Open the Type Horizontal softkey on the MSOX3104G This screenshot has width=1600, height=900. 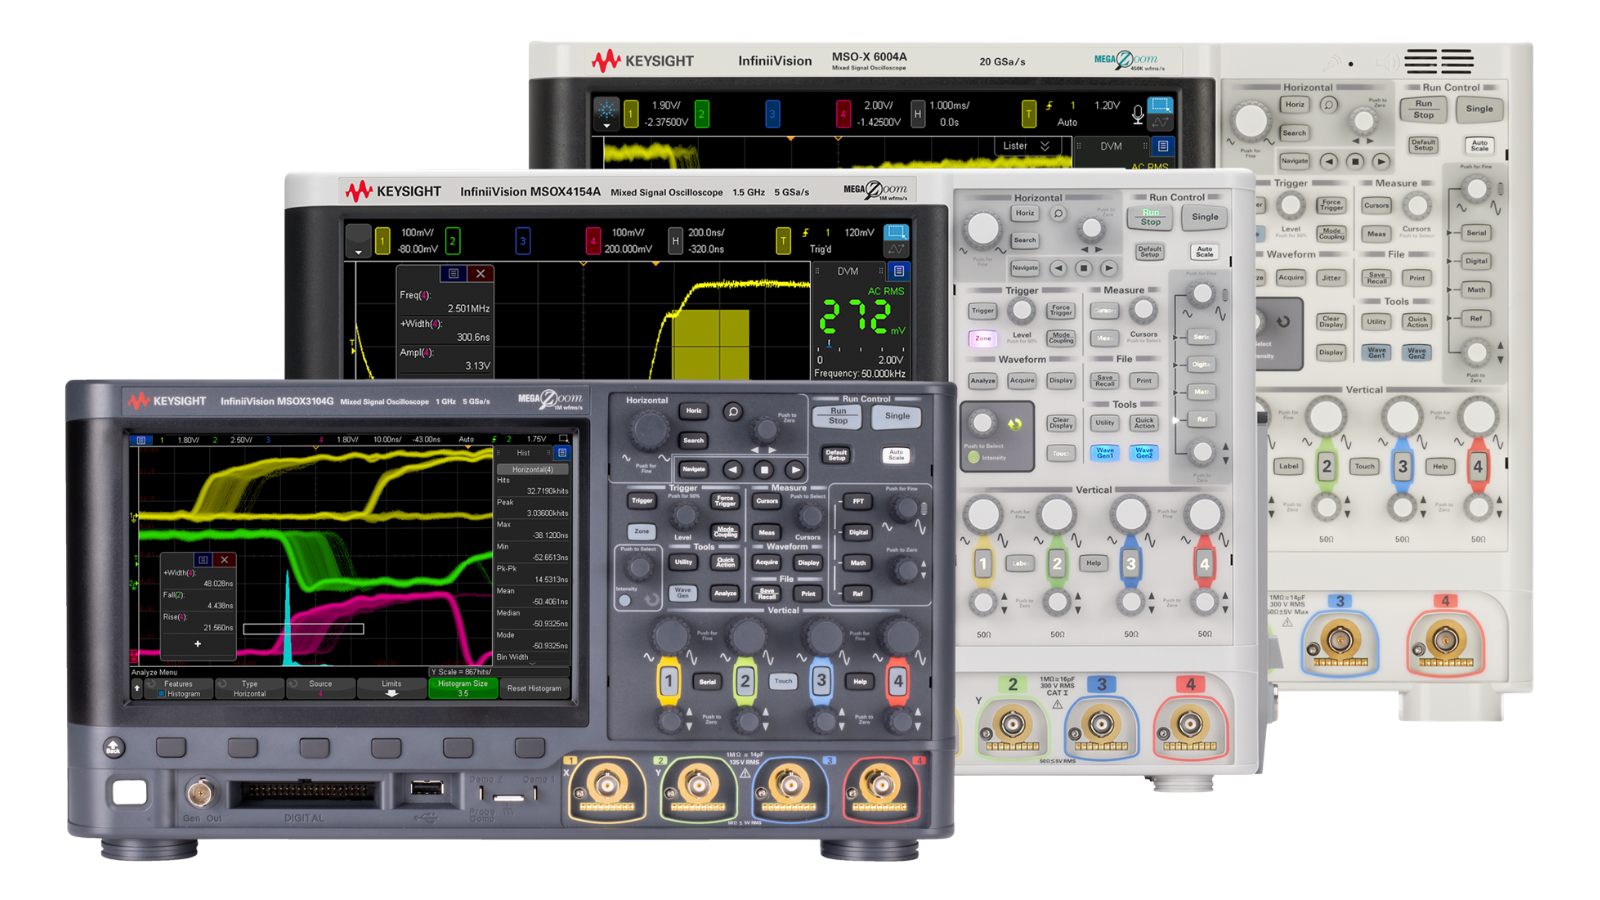[250, 688]
